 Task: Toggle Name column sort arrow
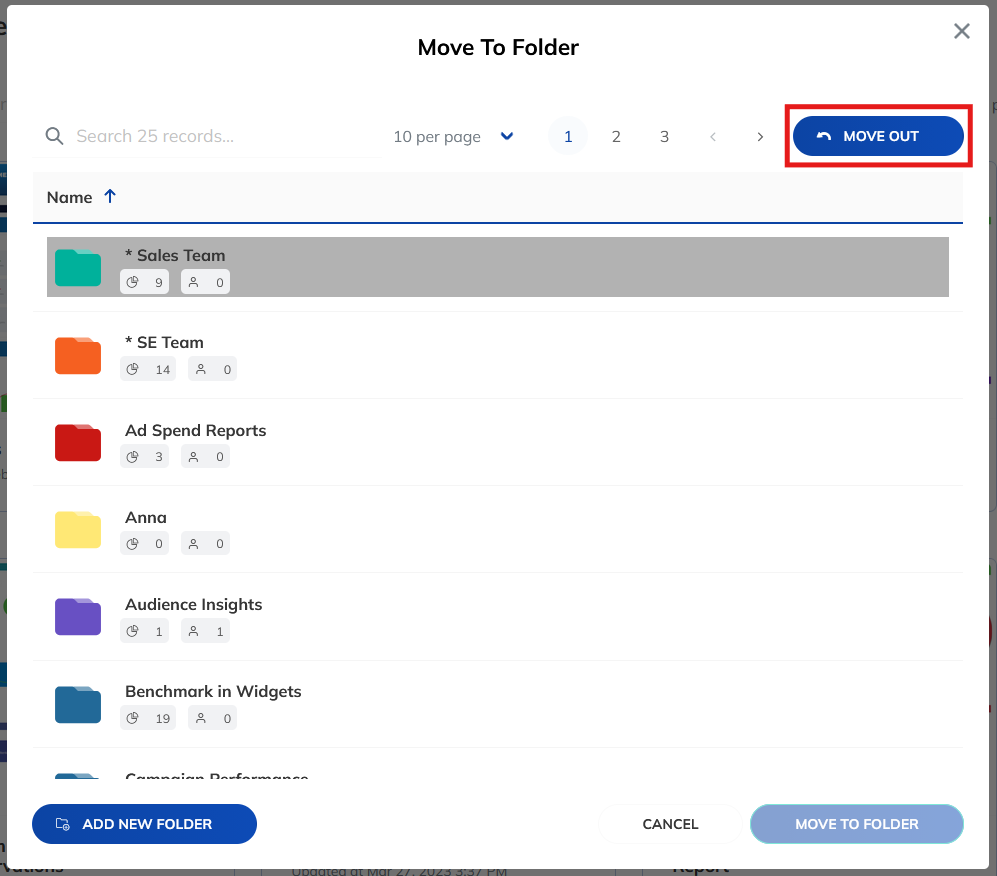[110, 196]
